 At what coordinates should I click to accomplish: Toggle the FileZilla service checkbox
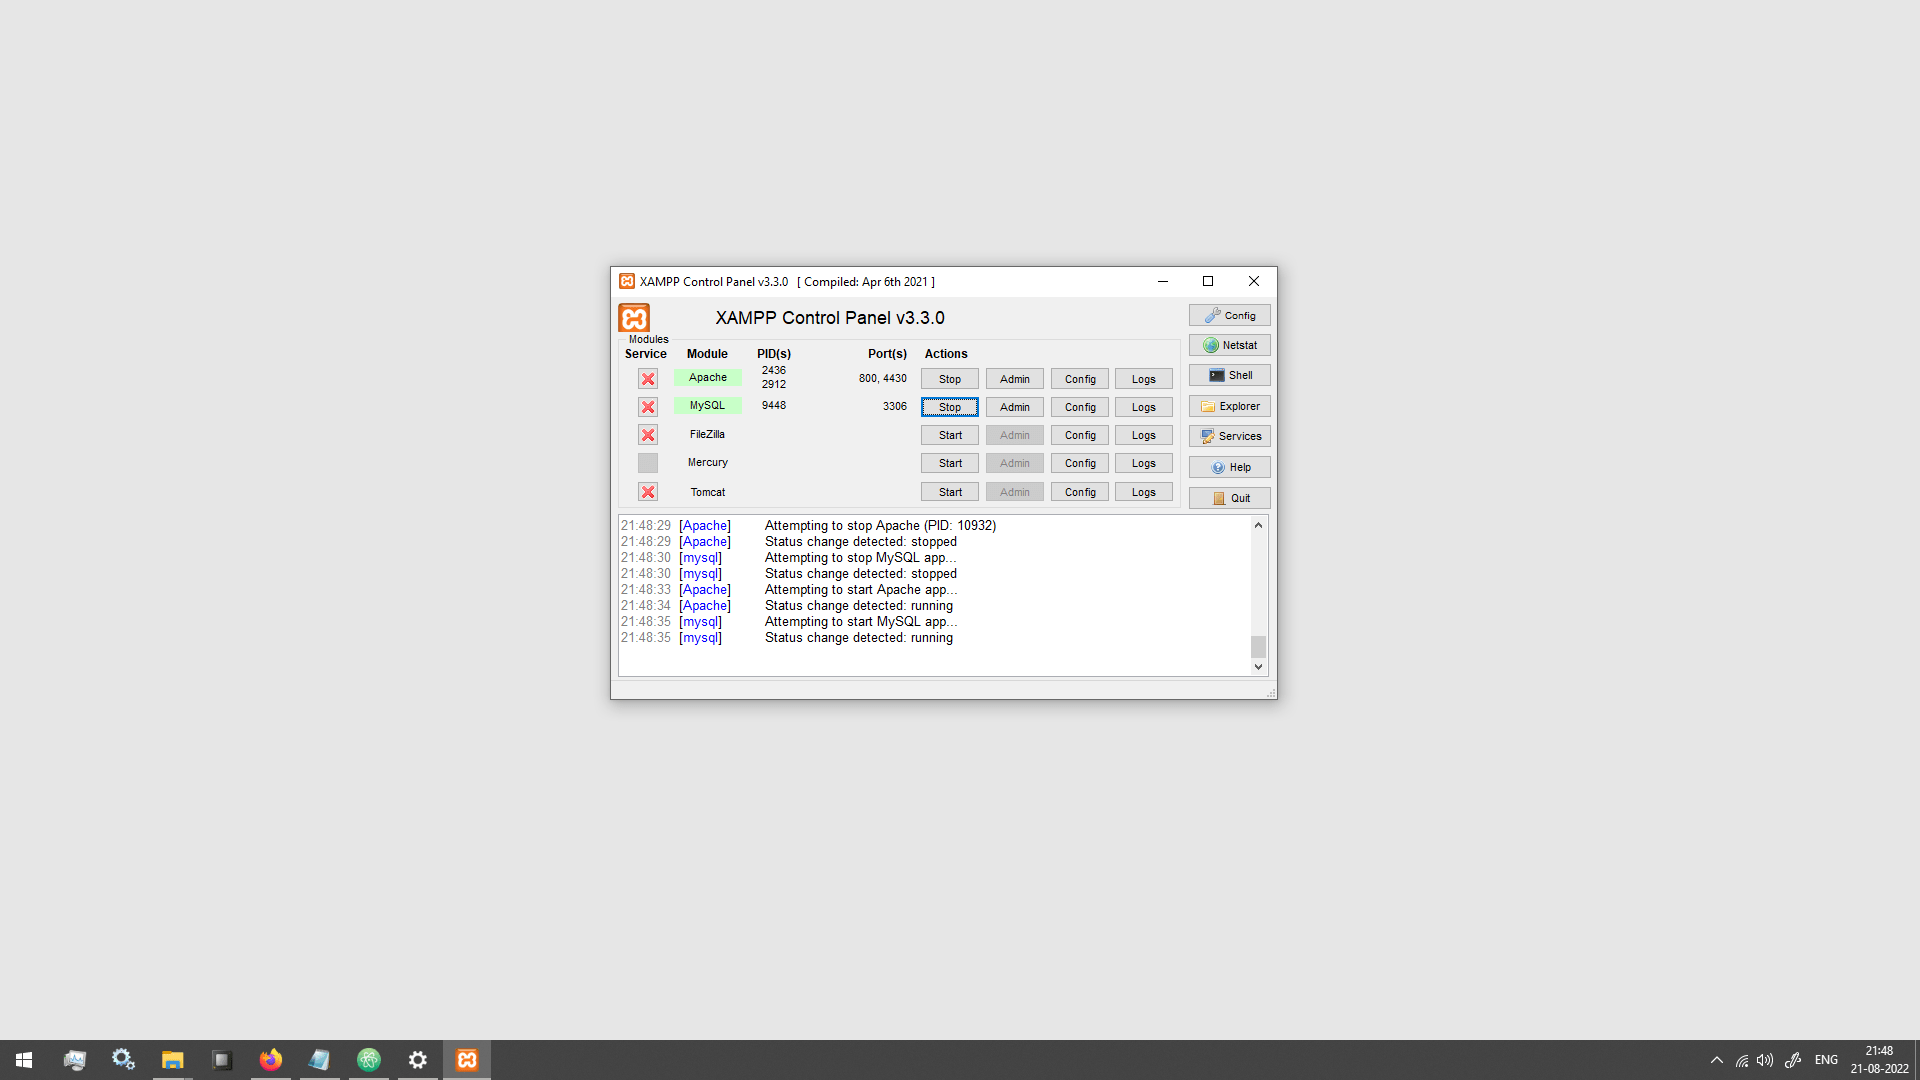(x=648, y=435)
